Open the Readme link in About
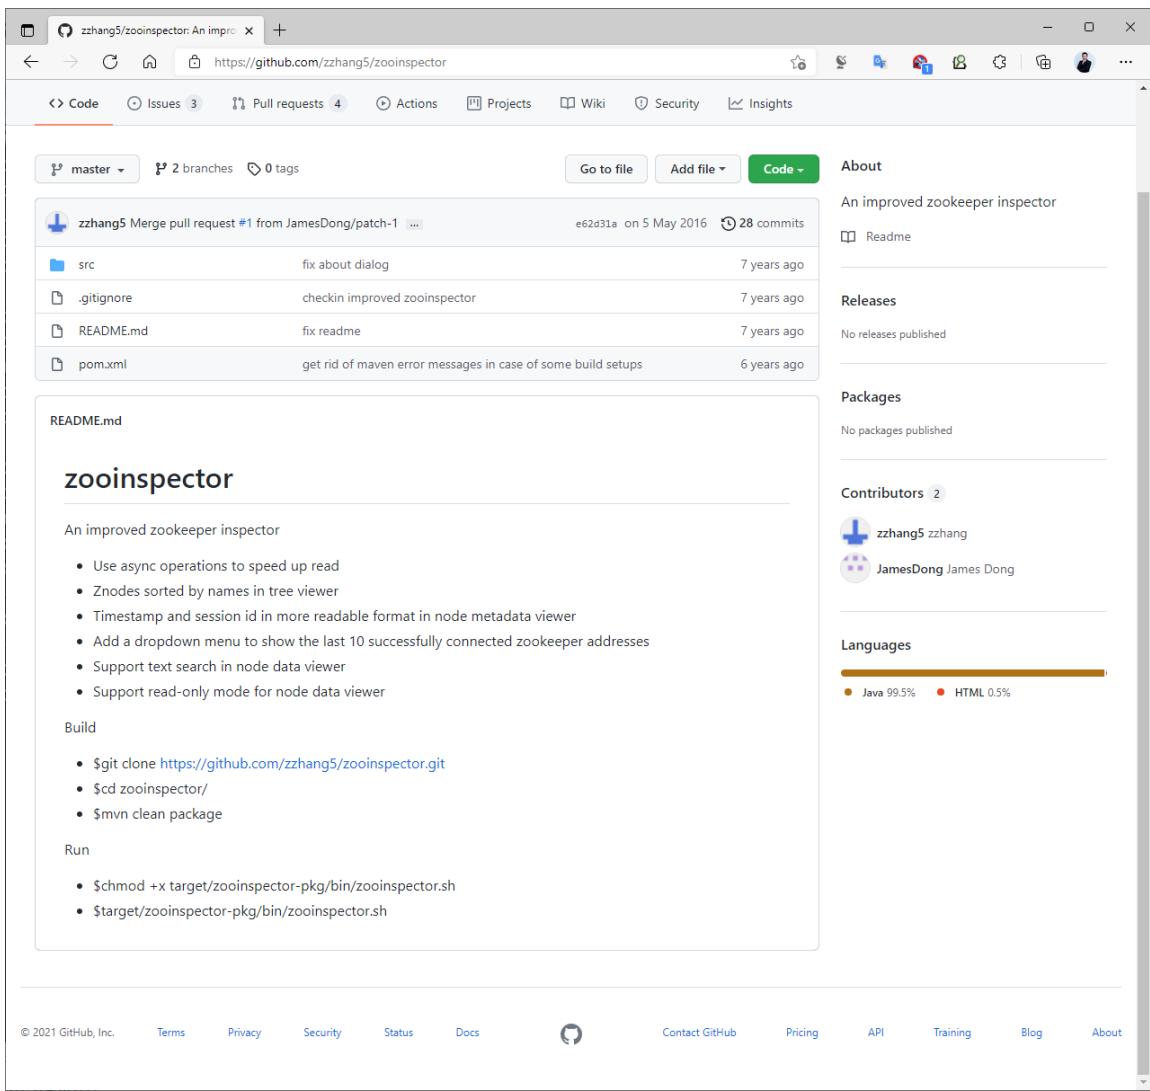 coord(876,236)
